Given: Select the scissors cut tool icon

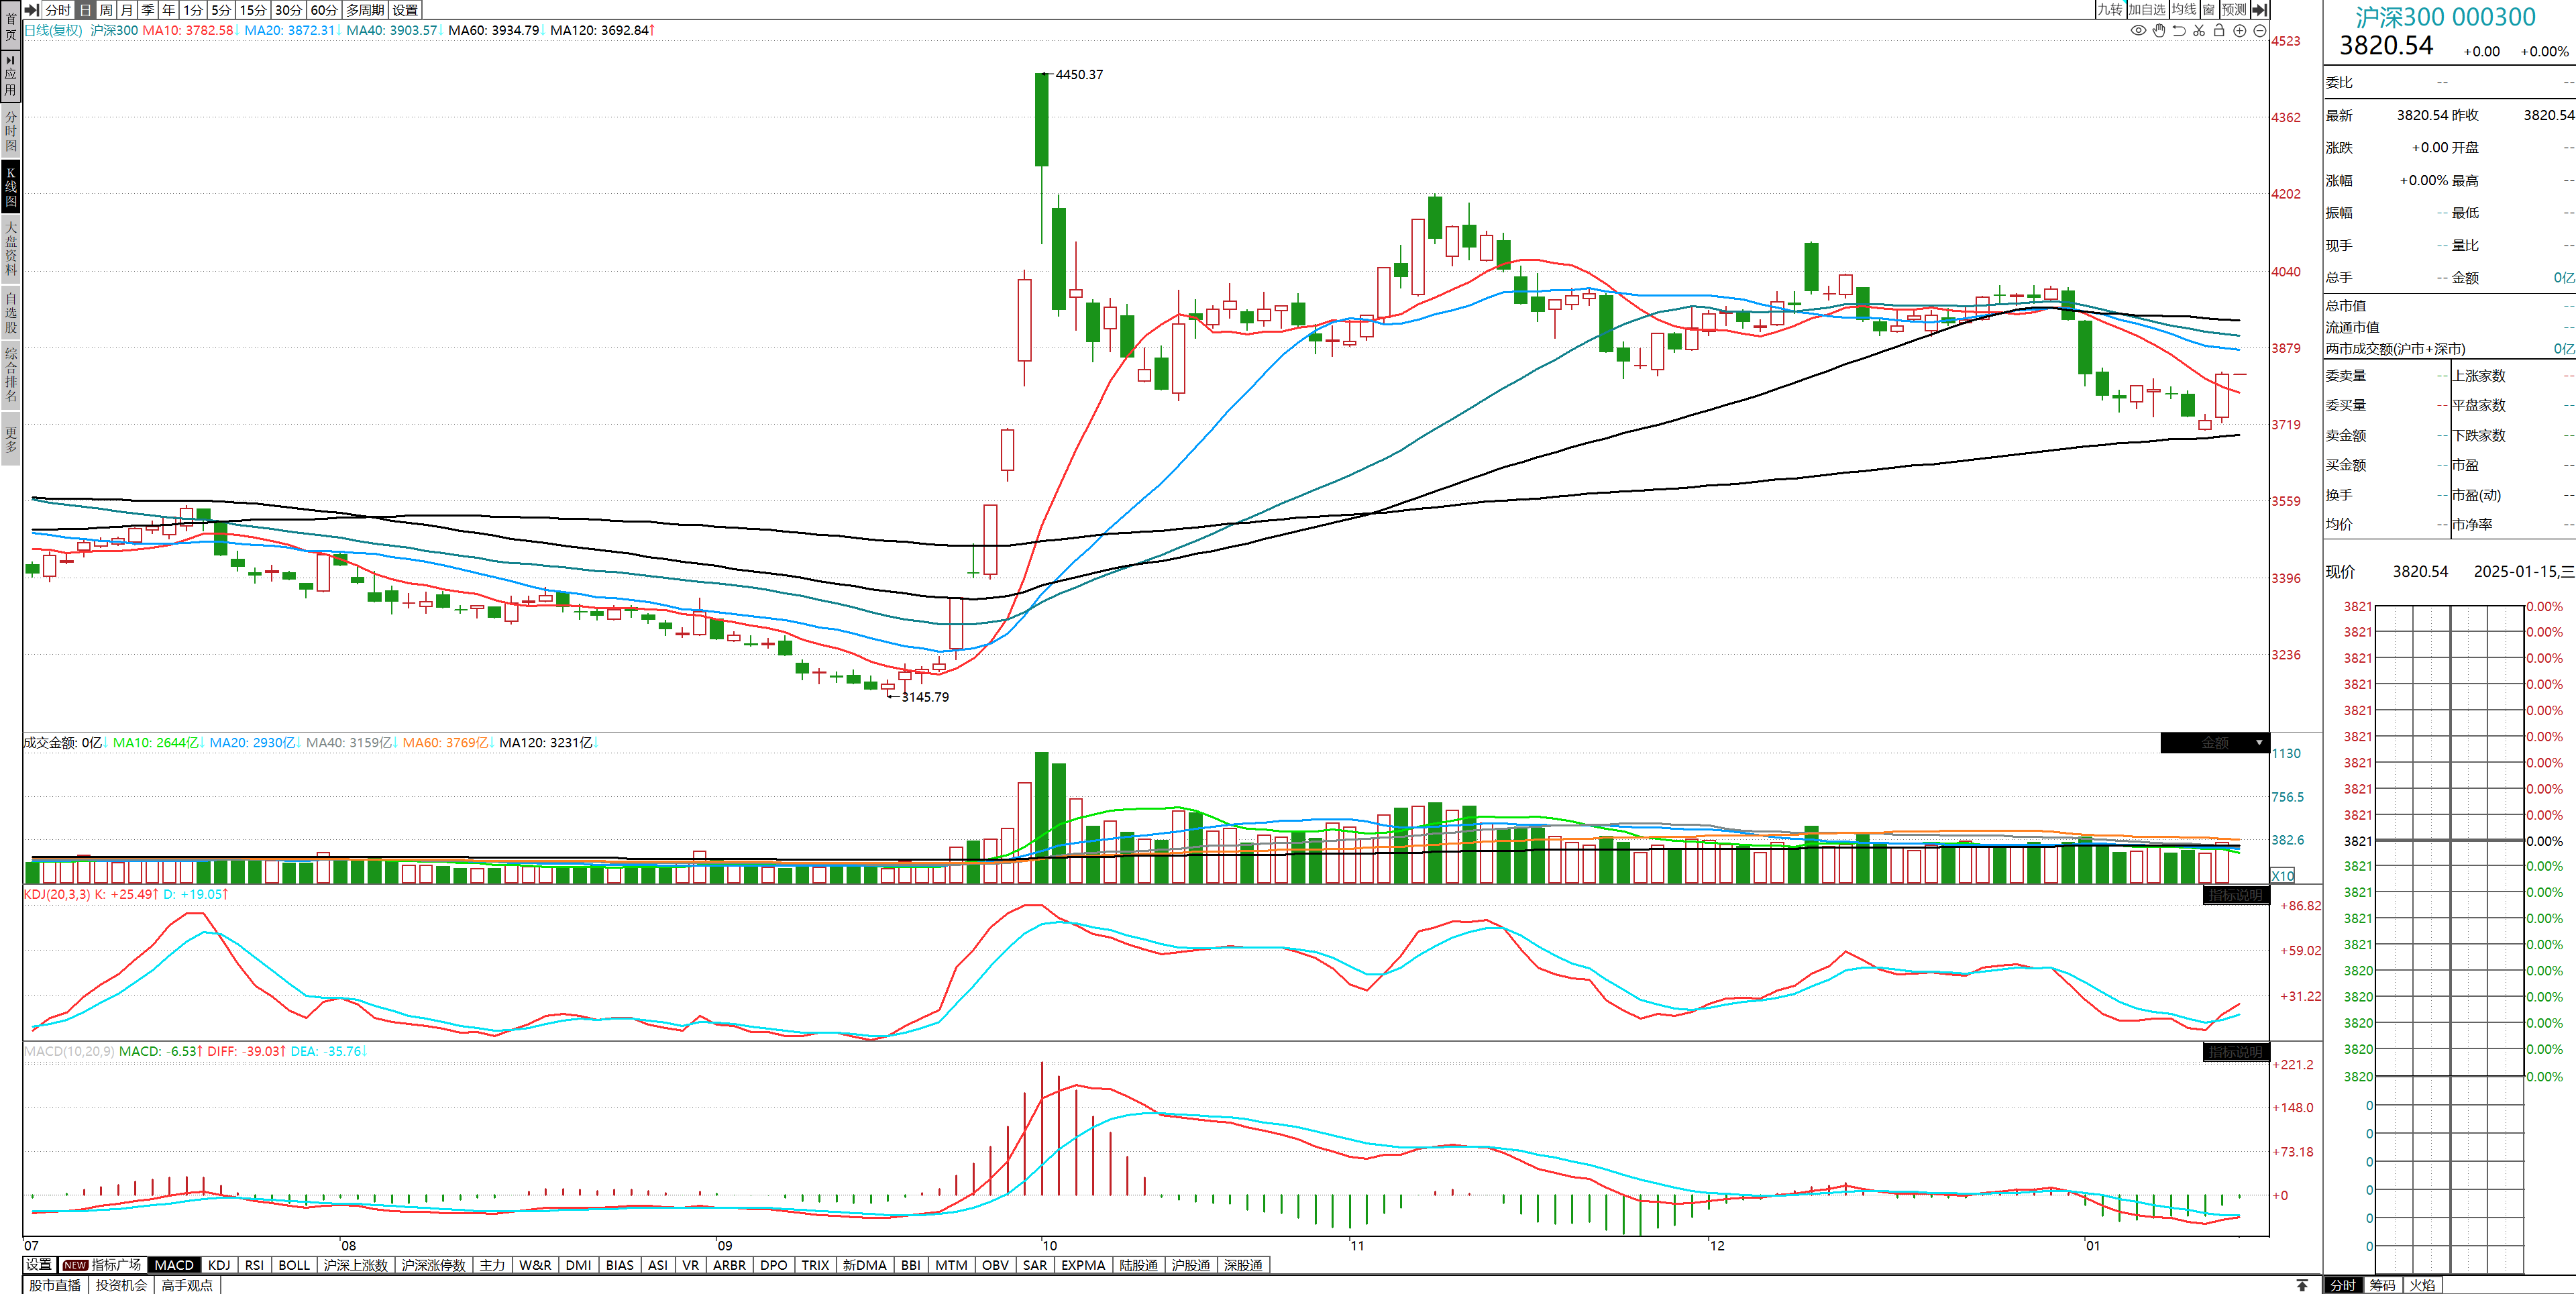Looking at the screenshot, I should click(2199, 31).
